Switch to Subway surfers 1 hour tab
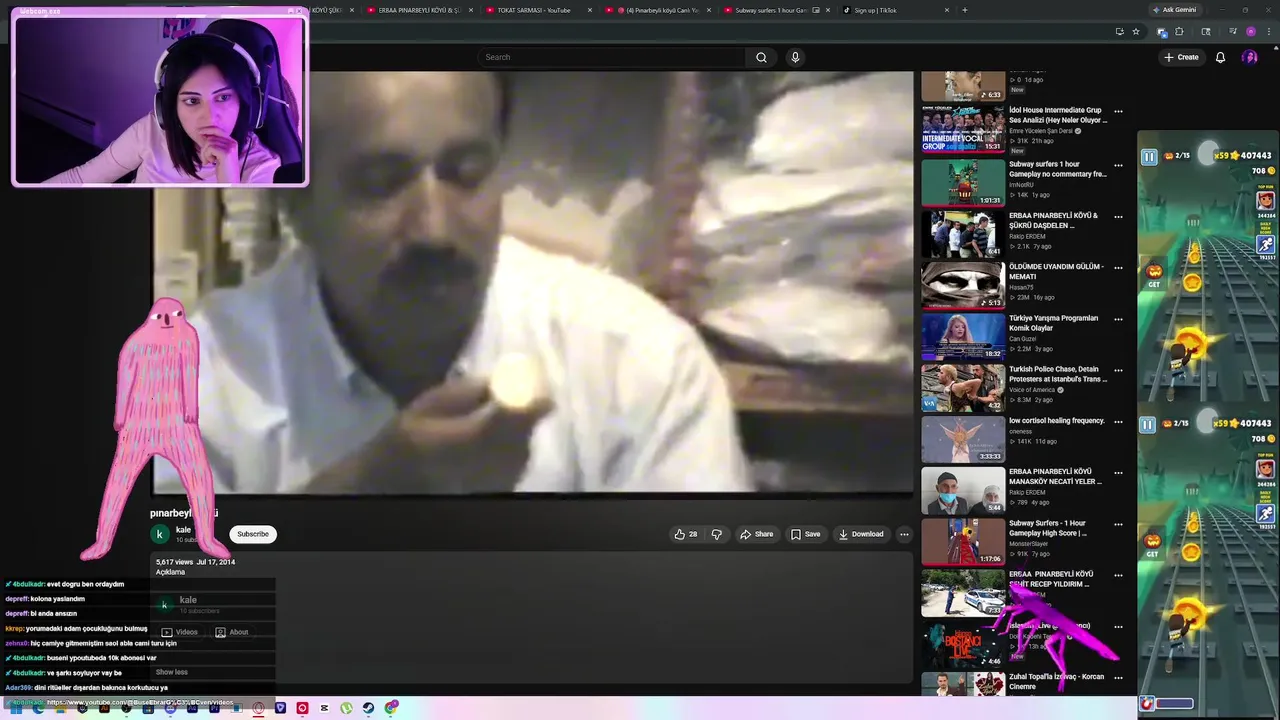Screen dimensions: 1280x720 775,10
